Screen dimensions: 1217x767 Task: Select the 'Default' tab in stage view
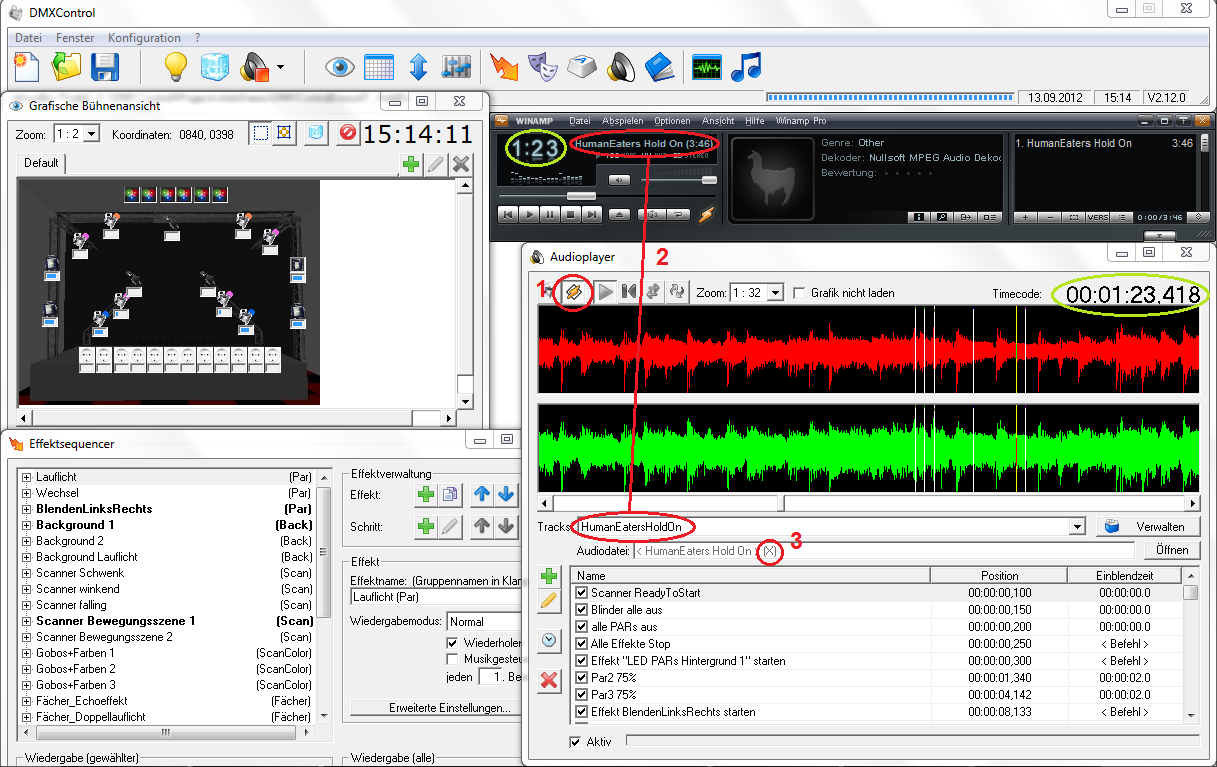coord(42,163)
